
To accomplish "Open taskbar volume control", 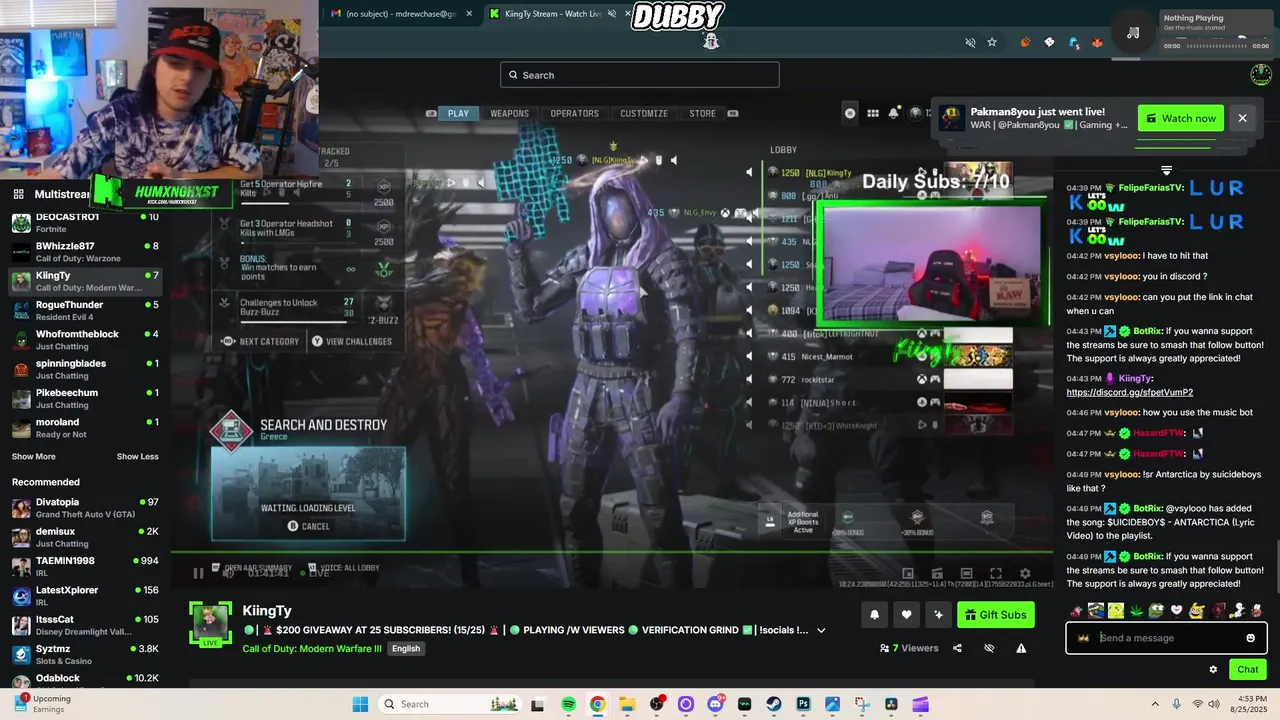I will (1215, 704).
